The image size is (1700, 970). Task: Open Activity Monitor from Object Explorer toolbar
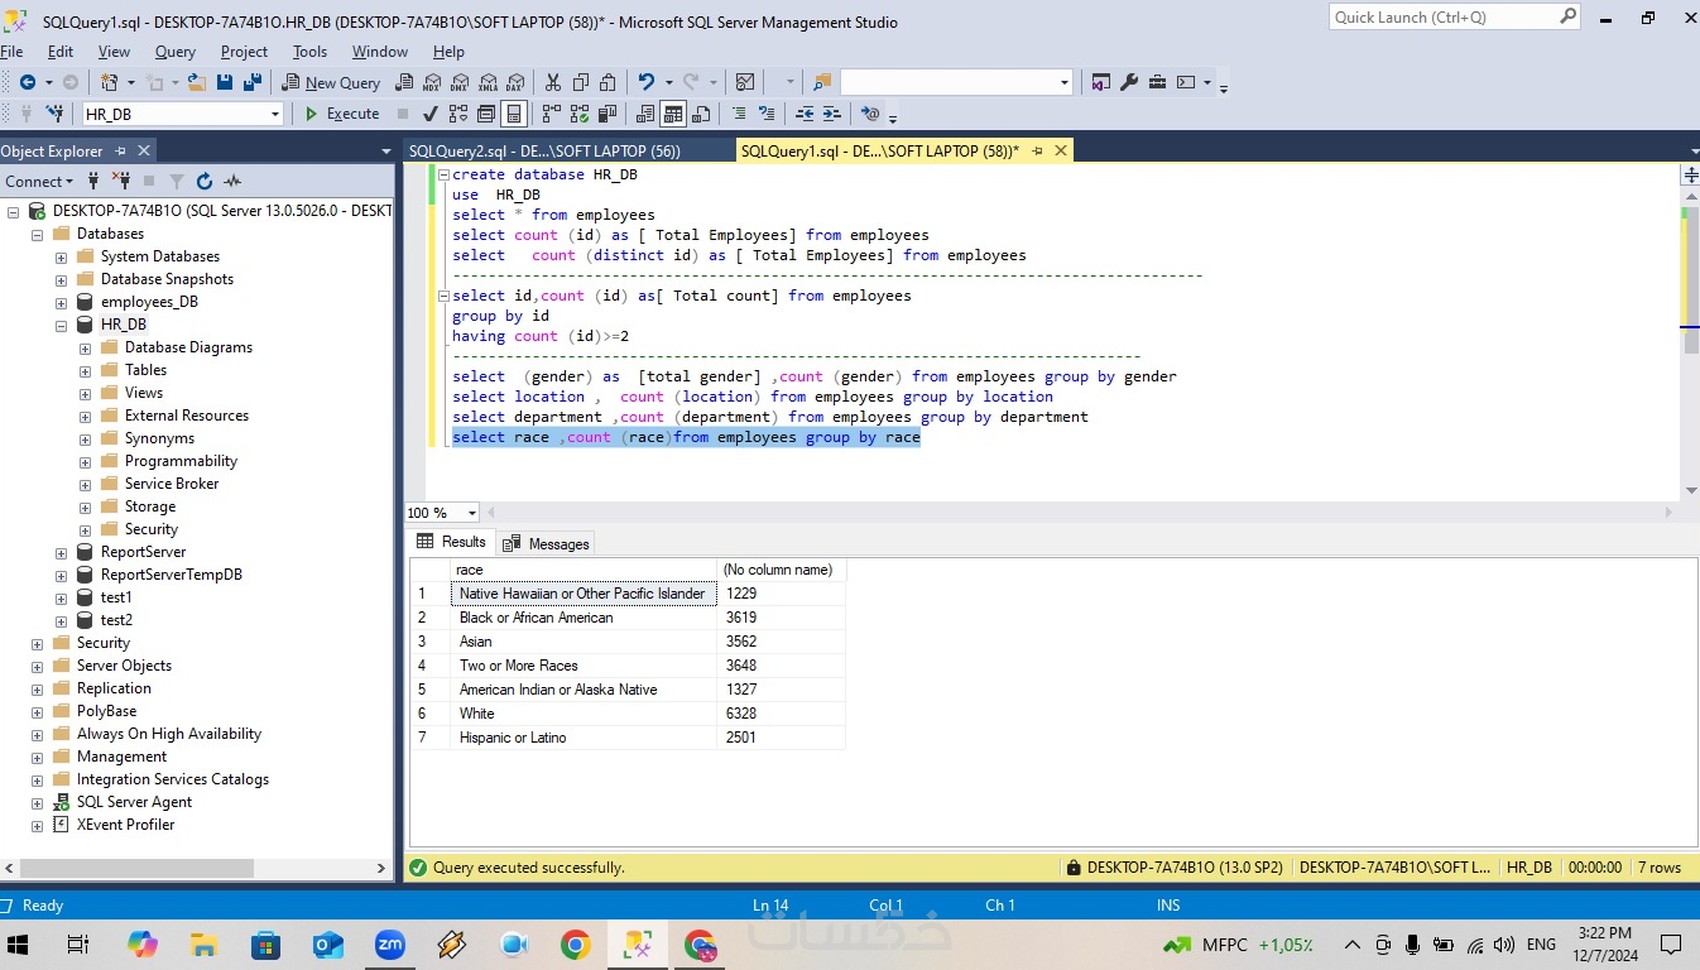pyautogui.click(x=233, y=181)
